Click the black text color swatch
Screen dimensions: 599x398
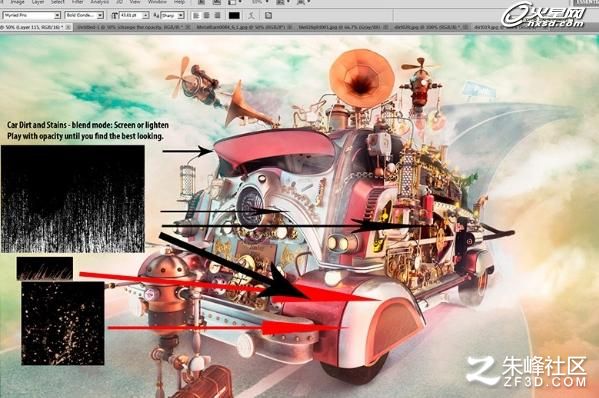tap(234, 16)
